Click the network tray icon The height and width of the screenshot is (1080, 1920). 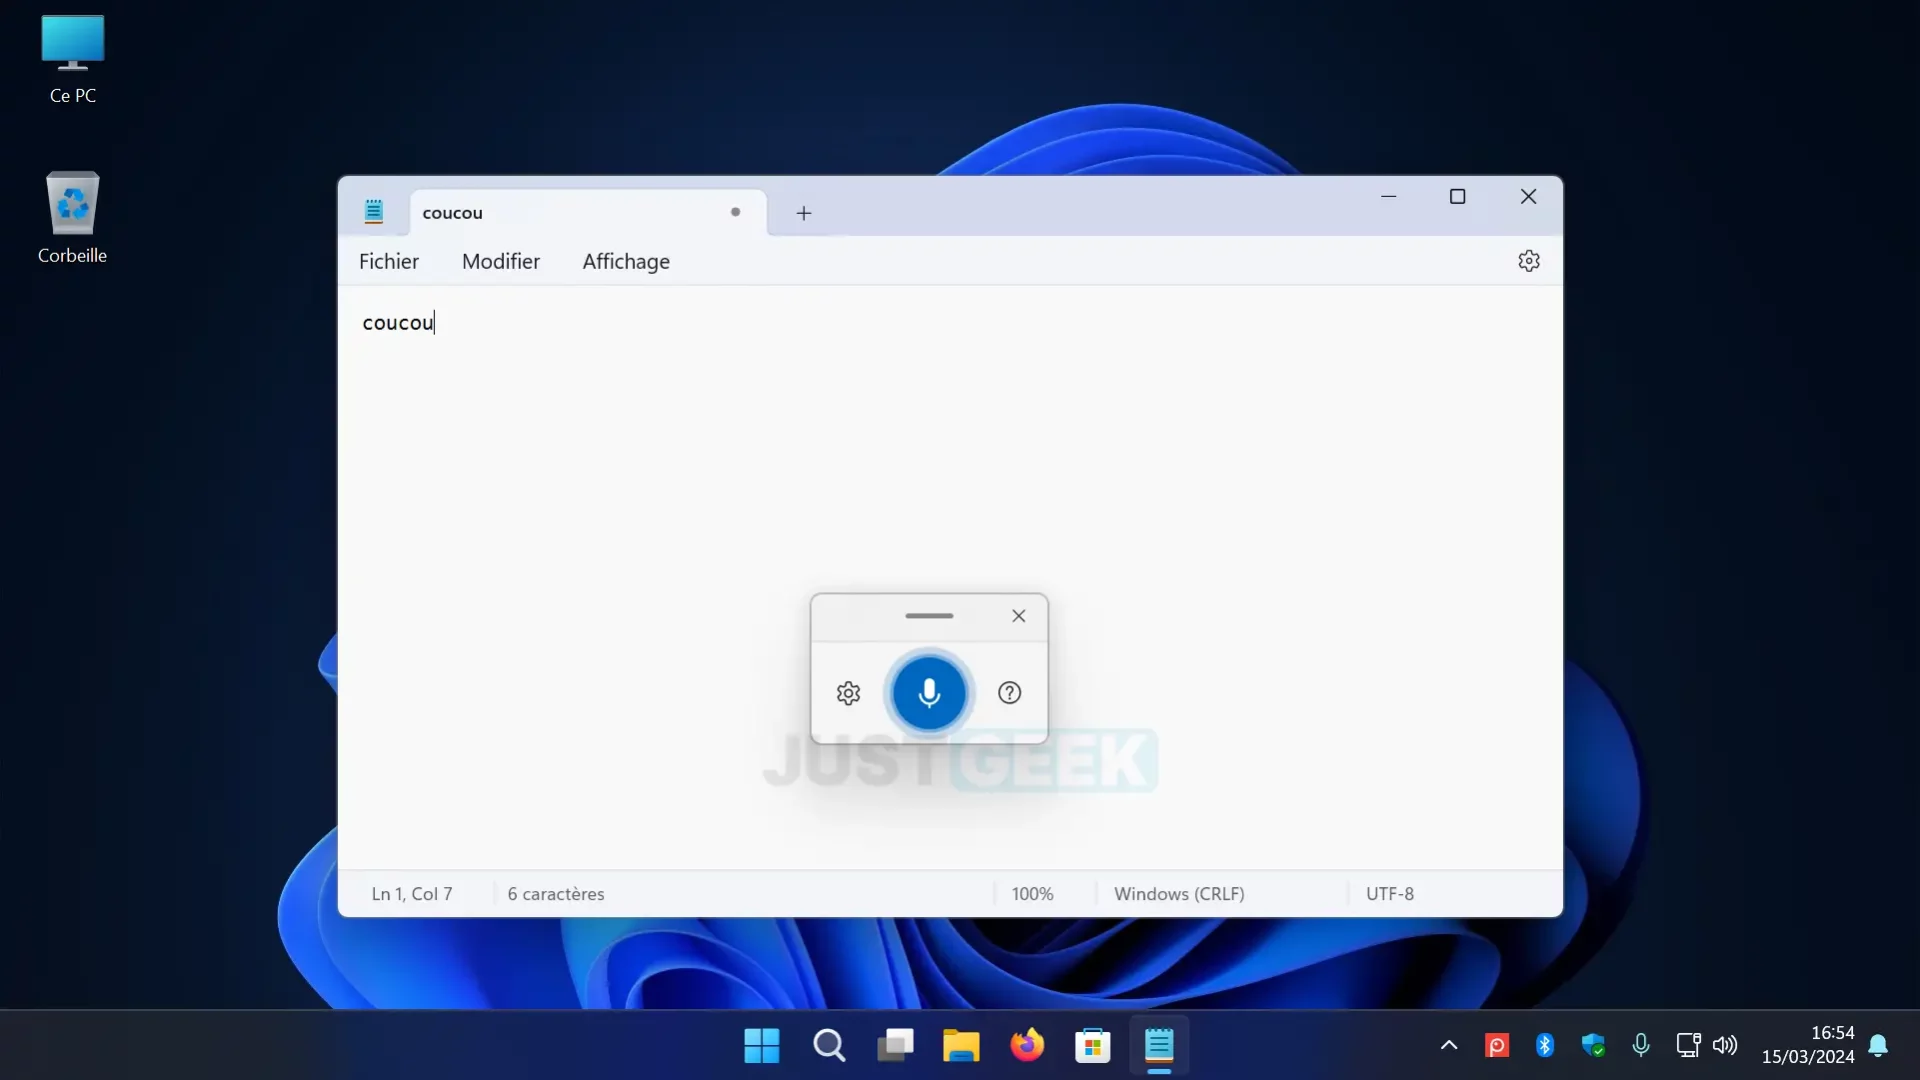[x=1688, y=1046]
